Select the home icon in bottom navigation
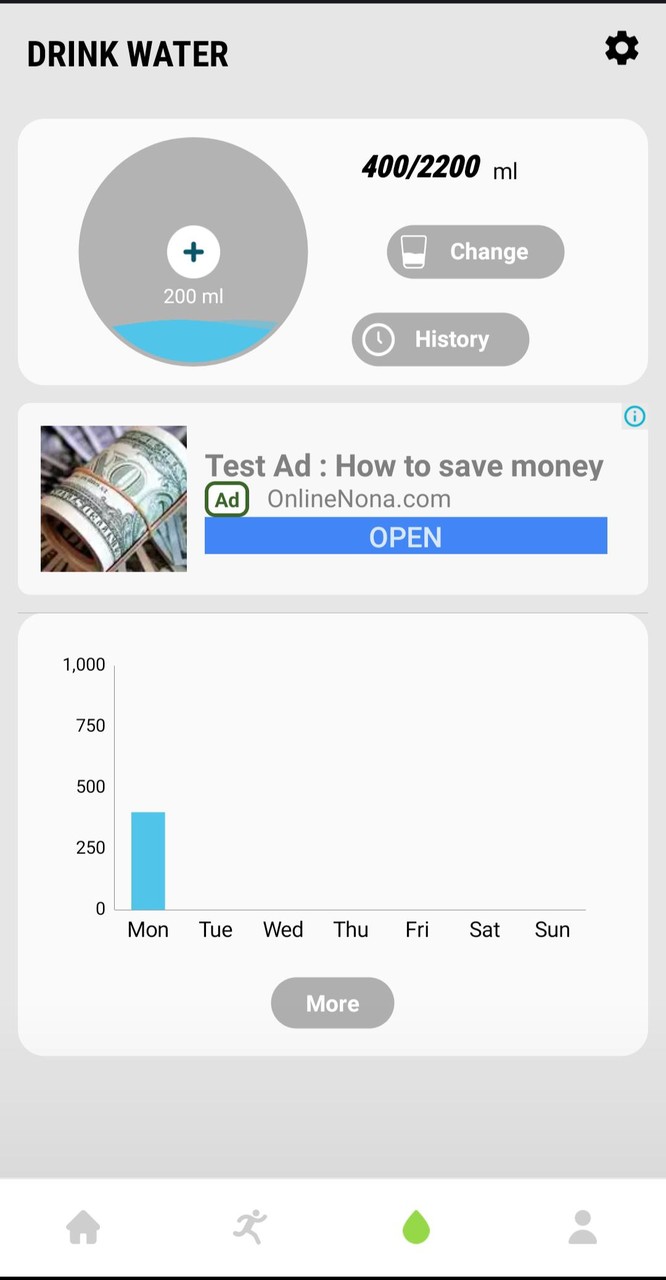This screenshot has width=666, height=1280. pyautogui.click(x=83, y=1227)
